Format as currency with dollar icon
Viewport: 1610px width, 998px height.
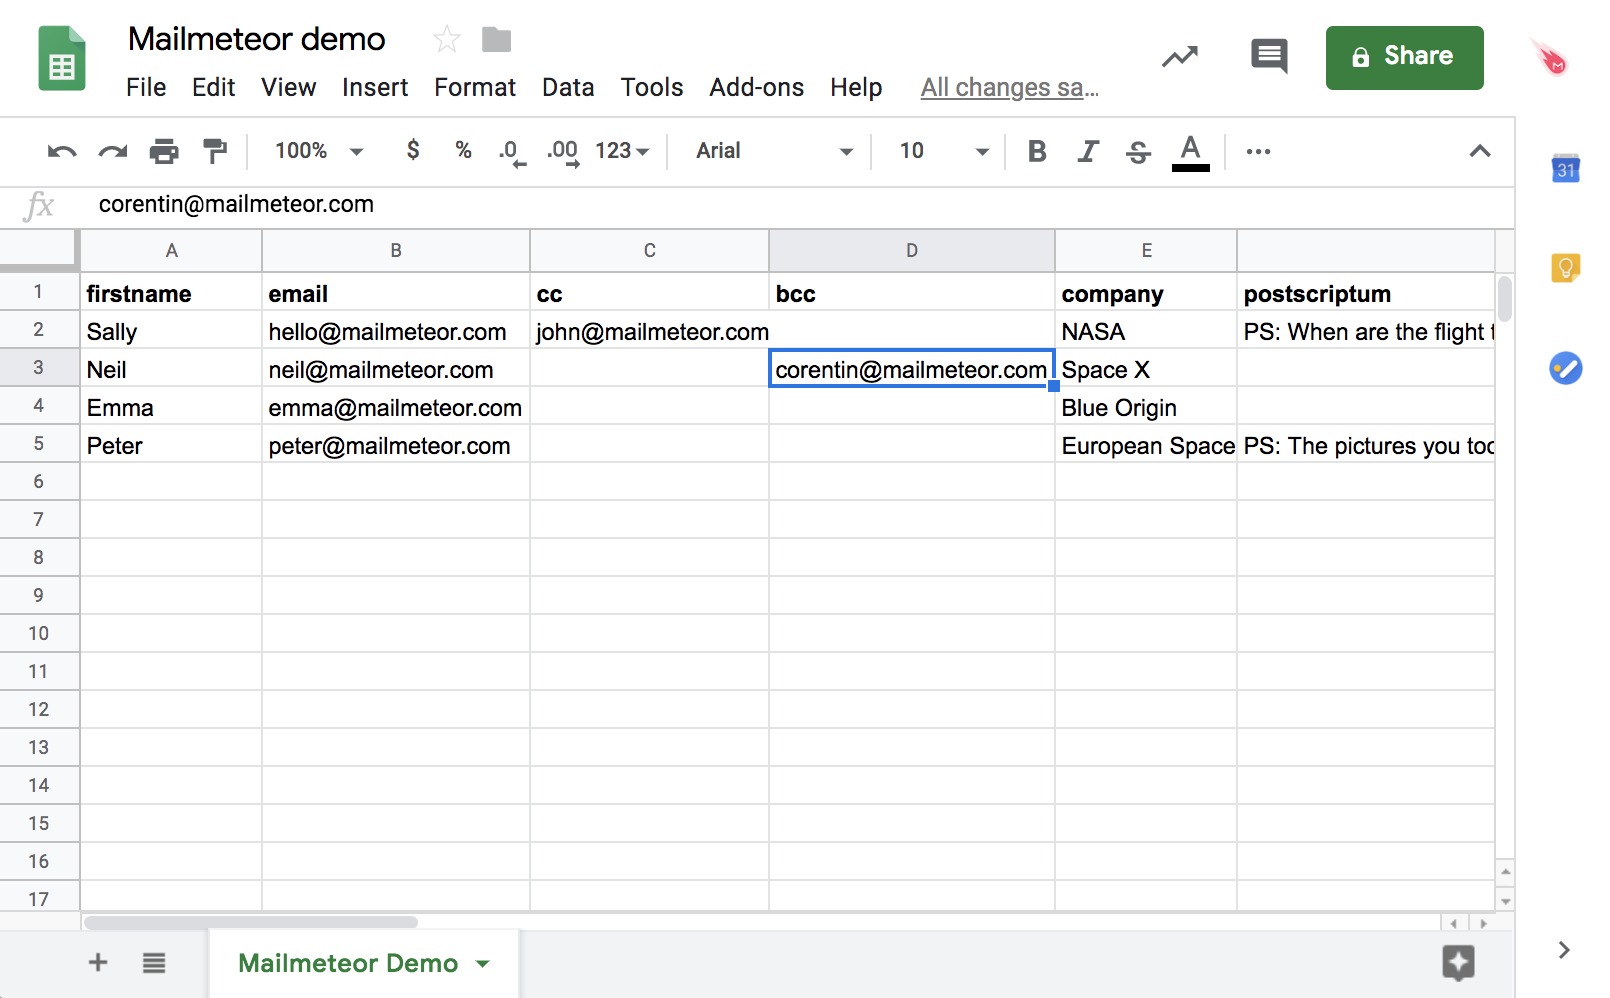[x=413, y=150]
